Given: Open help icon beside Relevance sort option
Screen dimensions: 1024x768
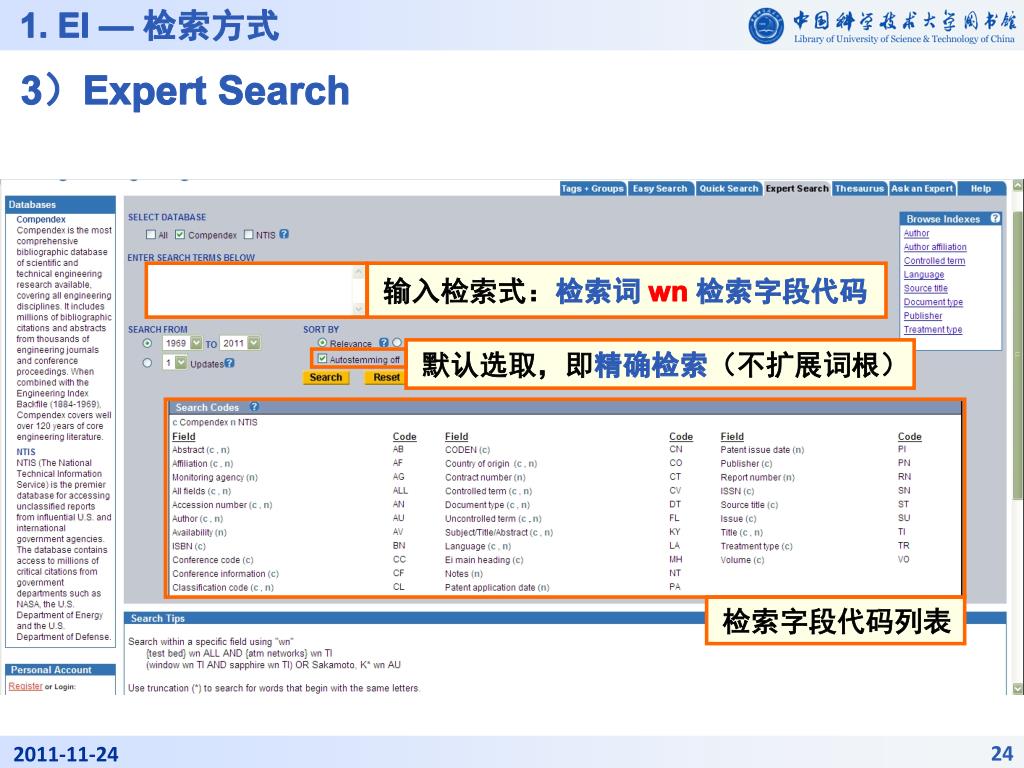Looking at the screenshot, I should pos(384,342).
